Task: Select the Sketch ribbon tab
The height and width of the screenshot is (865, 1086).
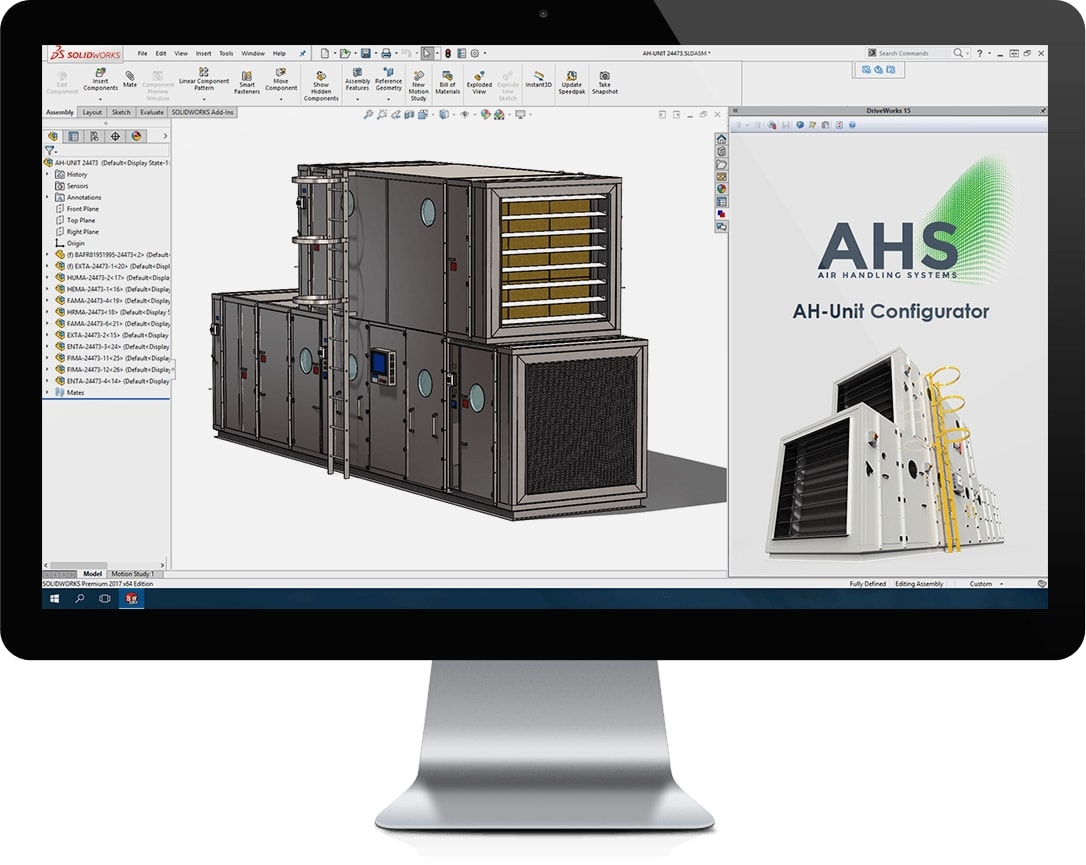Action: pos(121,112)
